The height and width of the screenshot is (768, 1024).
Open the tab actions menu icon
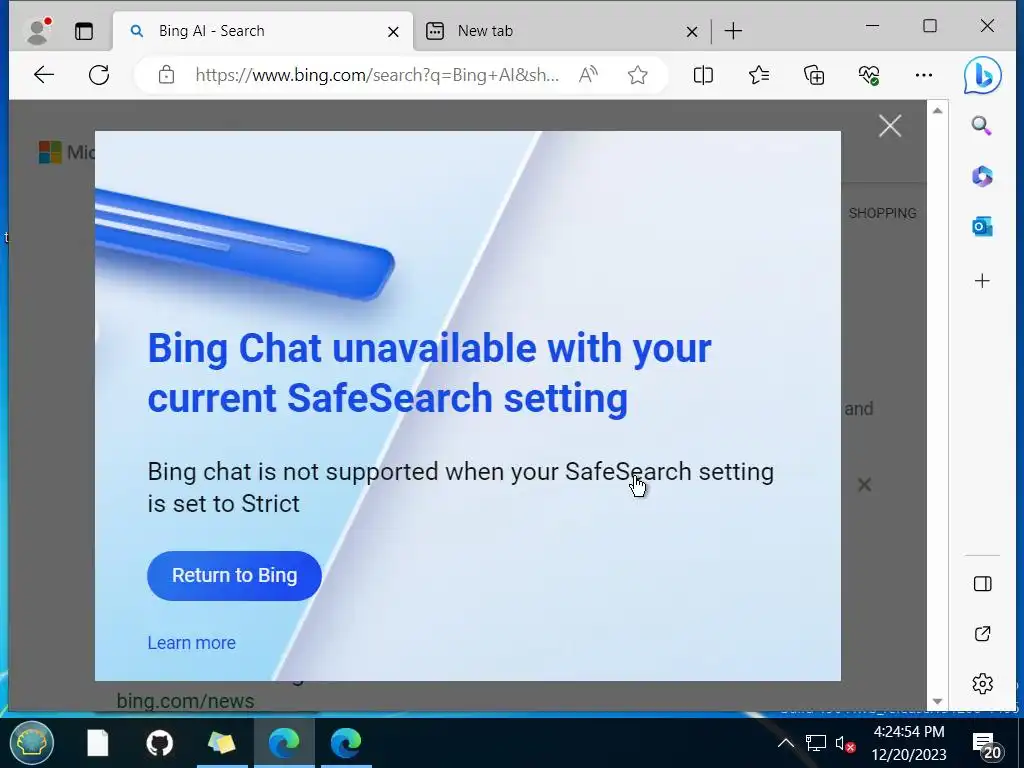[84, 31]
